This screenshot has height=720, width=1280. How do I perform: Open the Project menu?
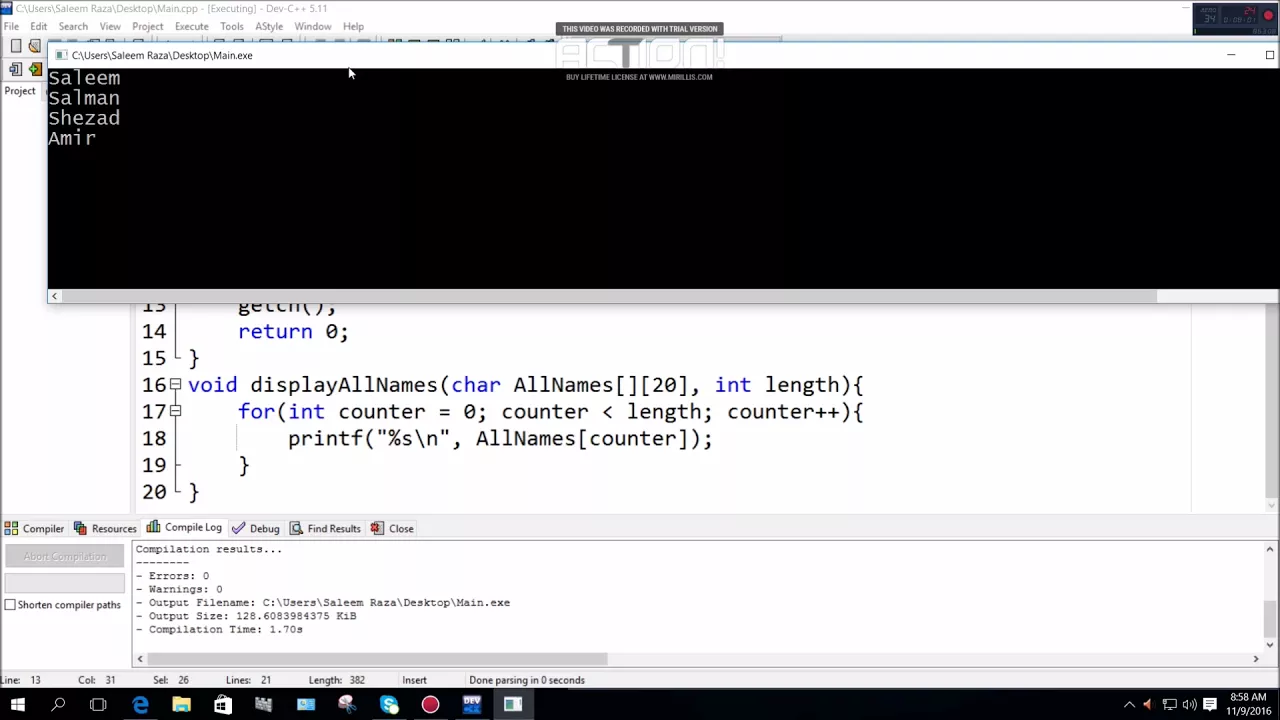click(x=147, y=26)
